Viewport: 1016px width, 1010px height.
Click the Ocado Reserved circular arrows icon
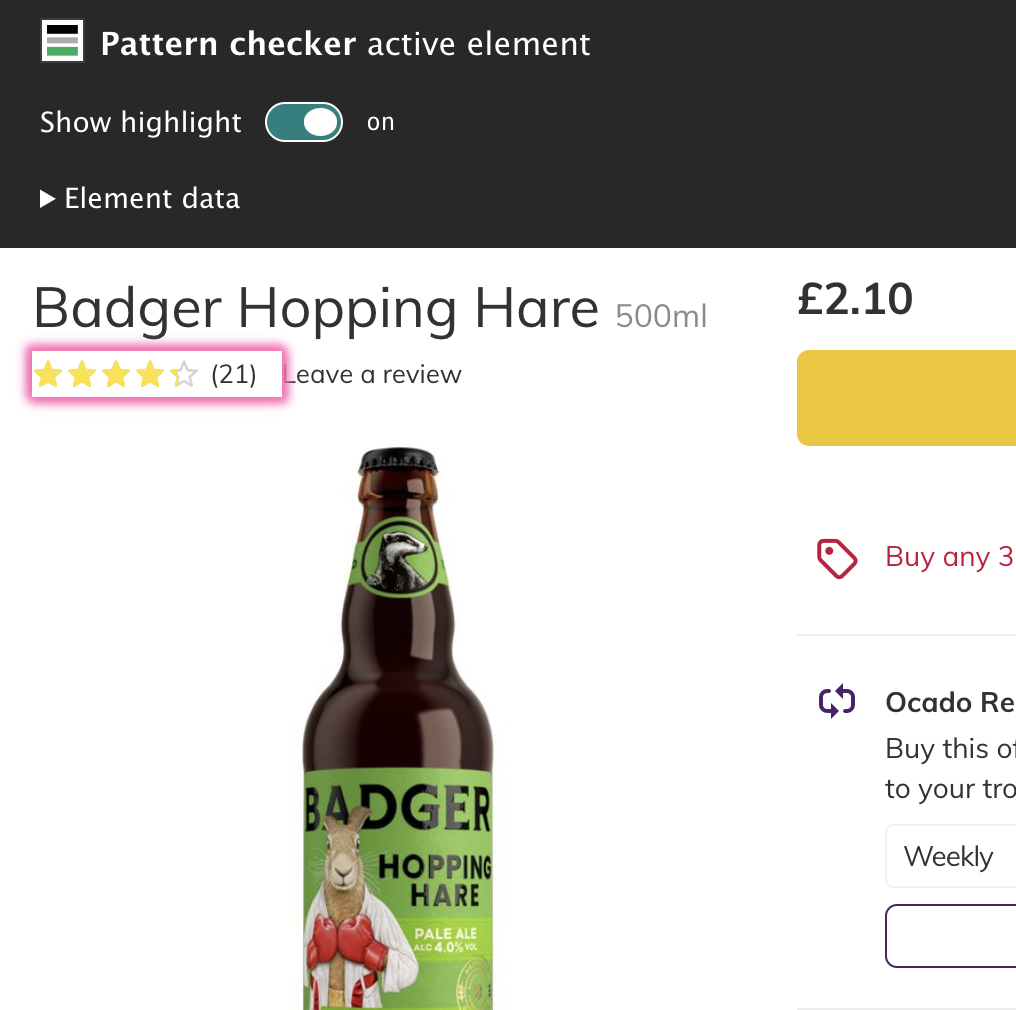coord(837,701)
